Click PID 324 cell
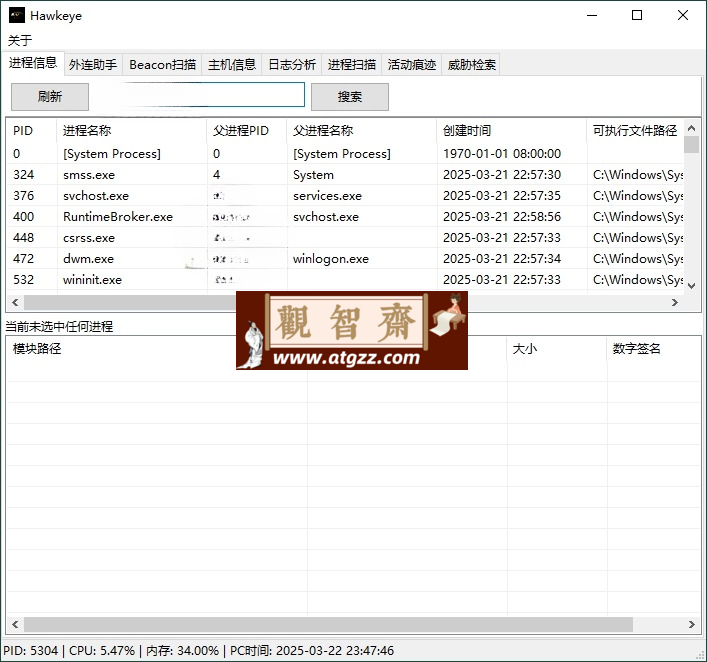The image size is (707, 662). (23, 175)
